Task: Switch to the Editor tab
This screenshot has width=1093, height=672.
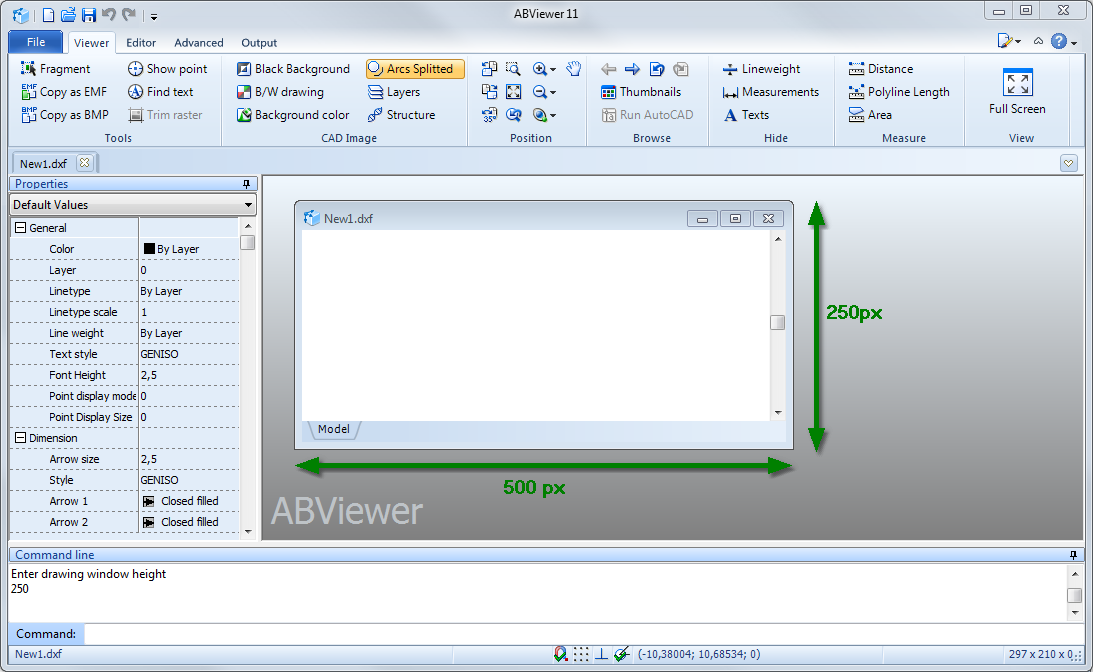Action: [141, 43]
